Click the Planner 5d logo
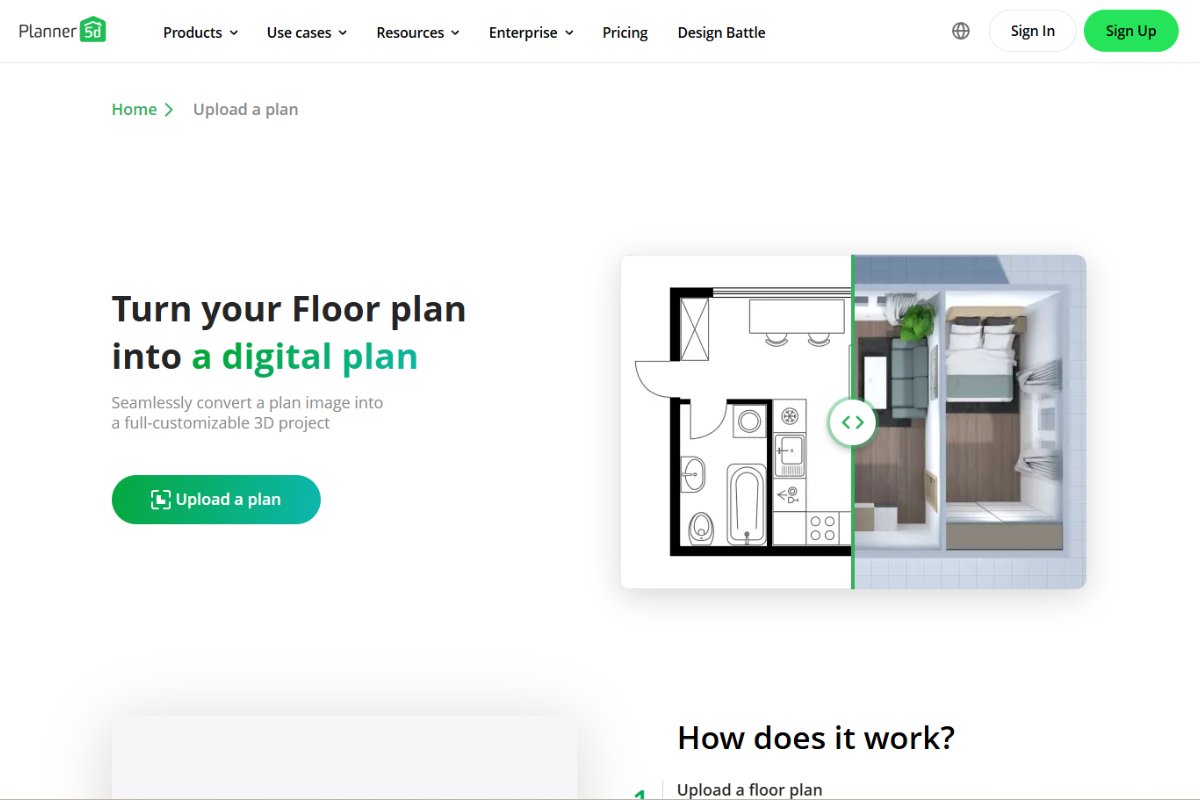This screenshot has height=800, width=1200. tap(62, 30)
